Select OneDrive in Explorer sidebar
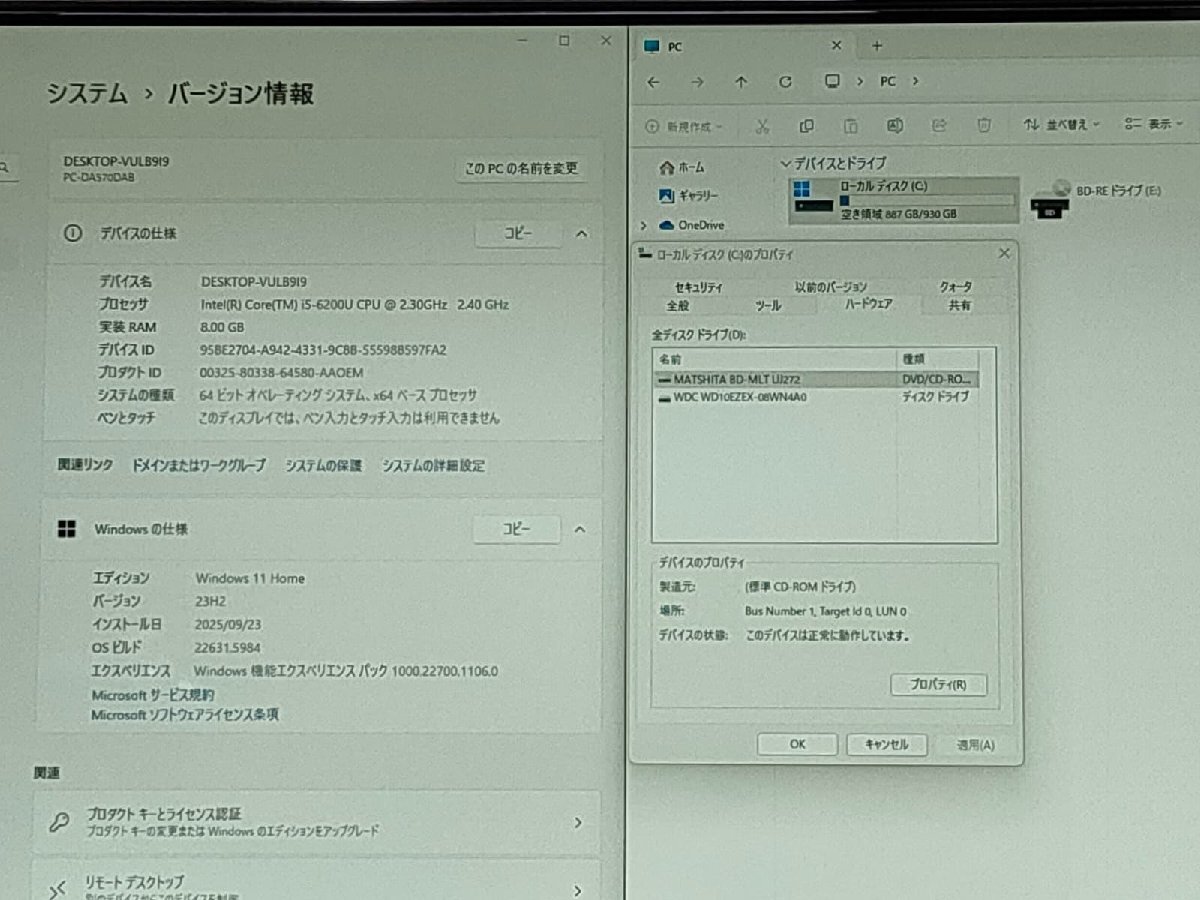This screenshot has width=1200, height=900. tap(691, 225)
